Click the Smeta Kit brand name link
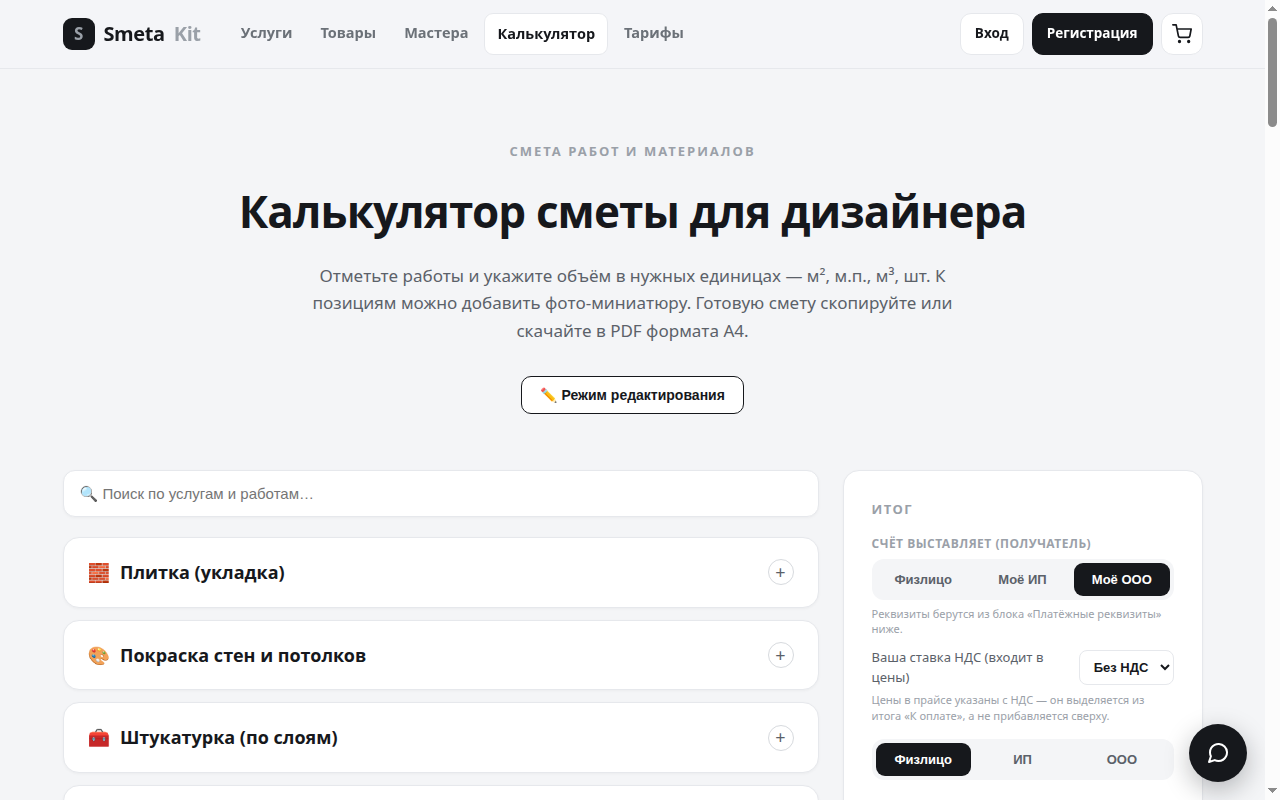This screenshot has height=800, width=1280. [152, 34]
